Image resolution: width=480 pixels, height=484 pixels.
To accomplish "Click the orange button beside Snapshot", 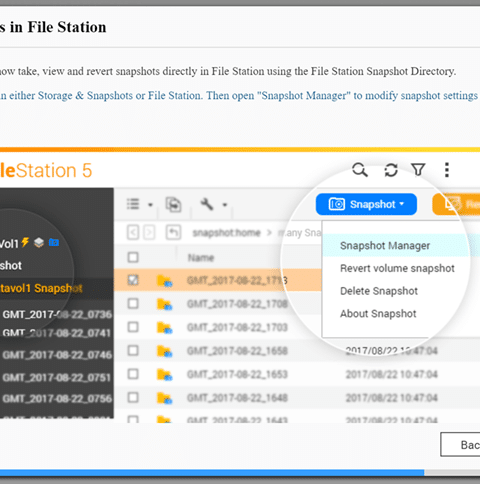I will click(x=456, y=204).
